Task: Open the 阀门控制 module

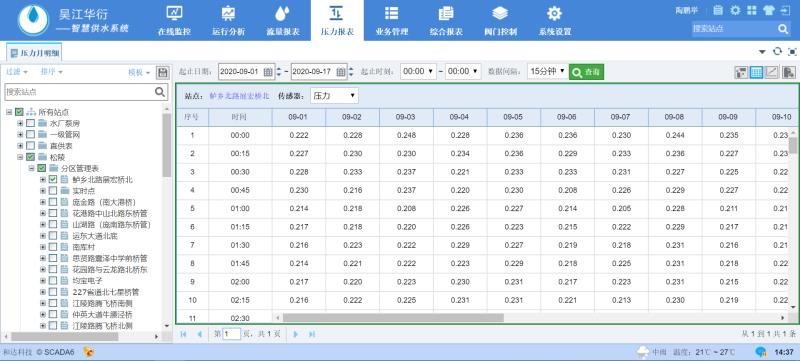Action: 500,20
